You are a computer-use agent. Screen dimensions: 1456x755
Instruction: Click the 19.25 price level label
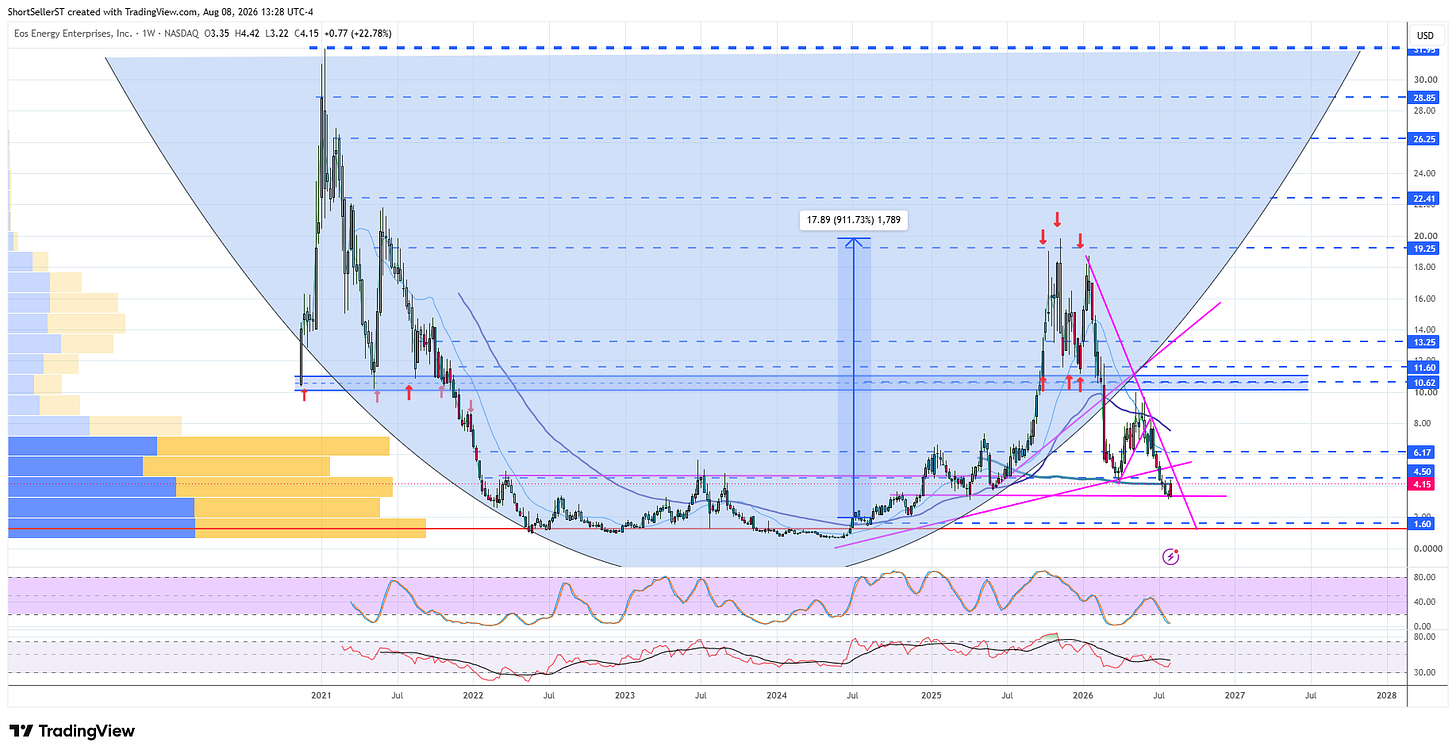pos(1424,248)
